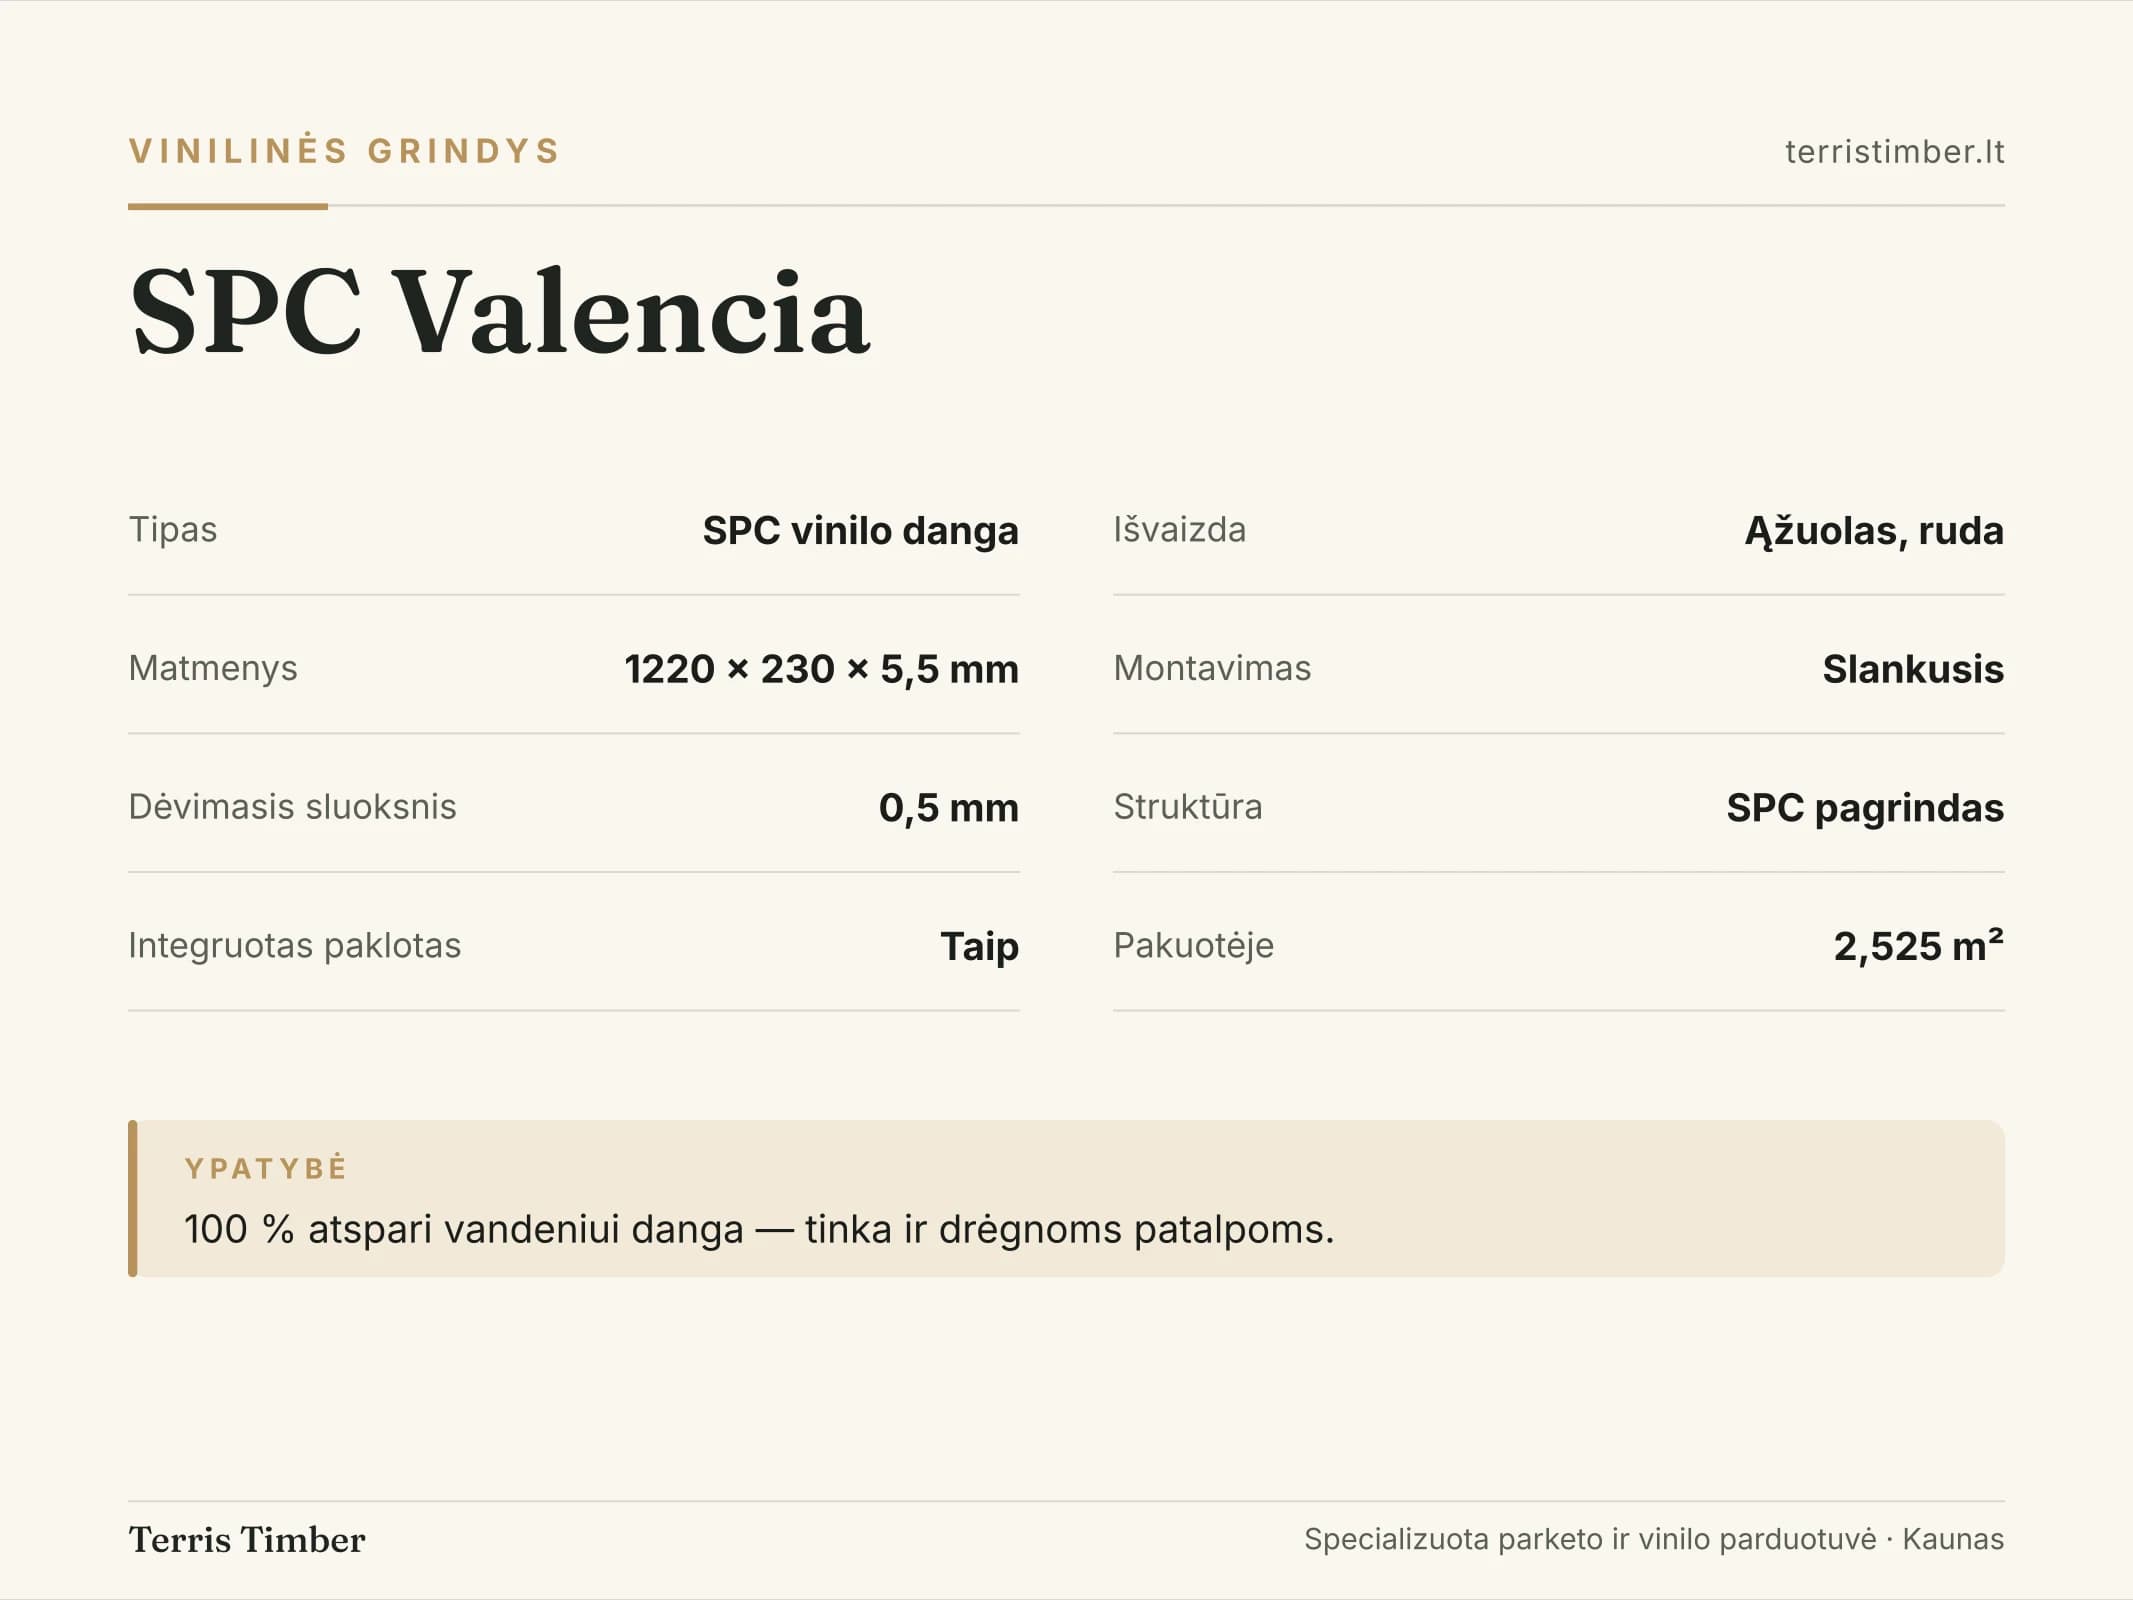Select the VINILINĖS GRINDYS category heading
2133x1600 pixels.
(345, 151)
